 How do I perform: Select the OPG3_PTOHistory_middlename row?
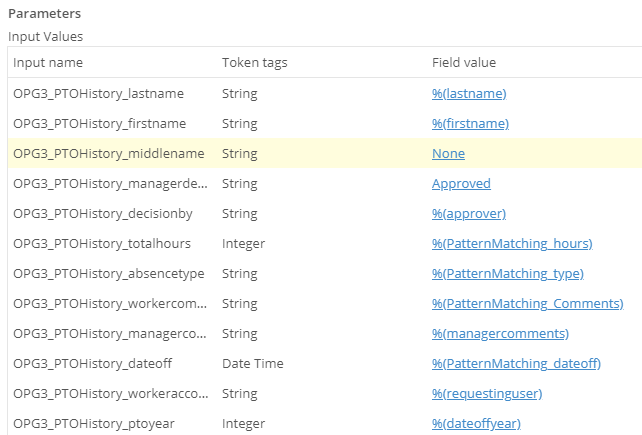[x=108, y=154]
